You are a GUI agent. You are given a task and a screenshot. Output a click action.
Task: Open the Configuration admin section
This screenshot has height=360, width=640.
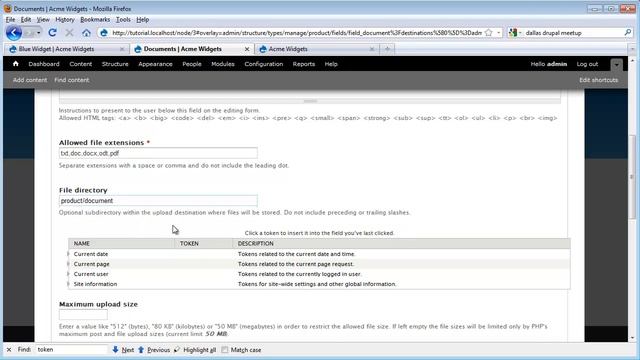coord(264,64)
